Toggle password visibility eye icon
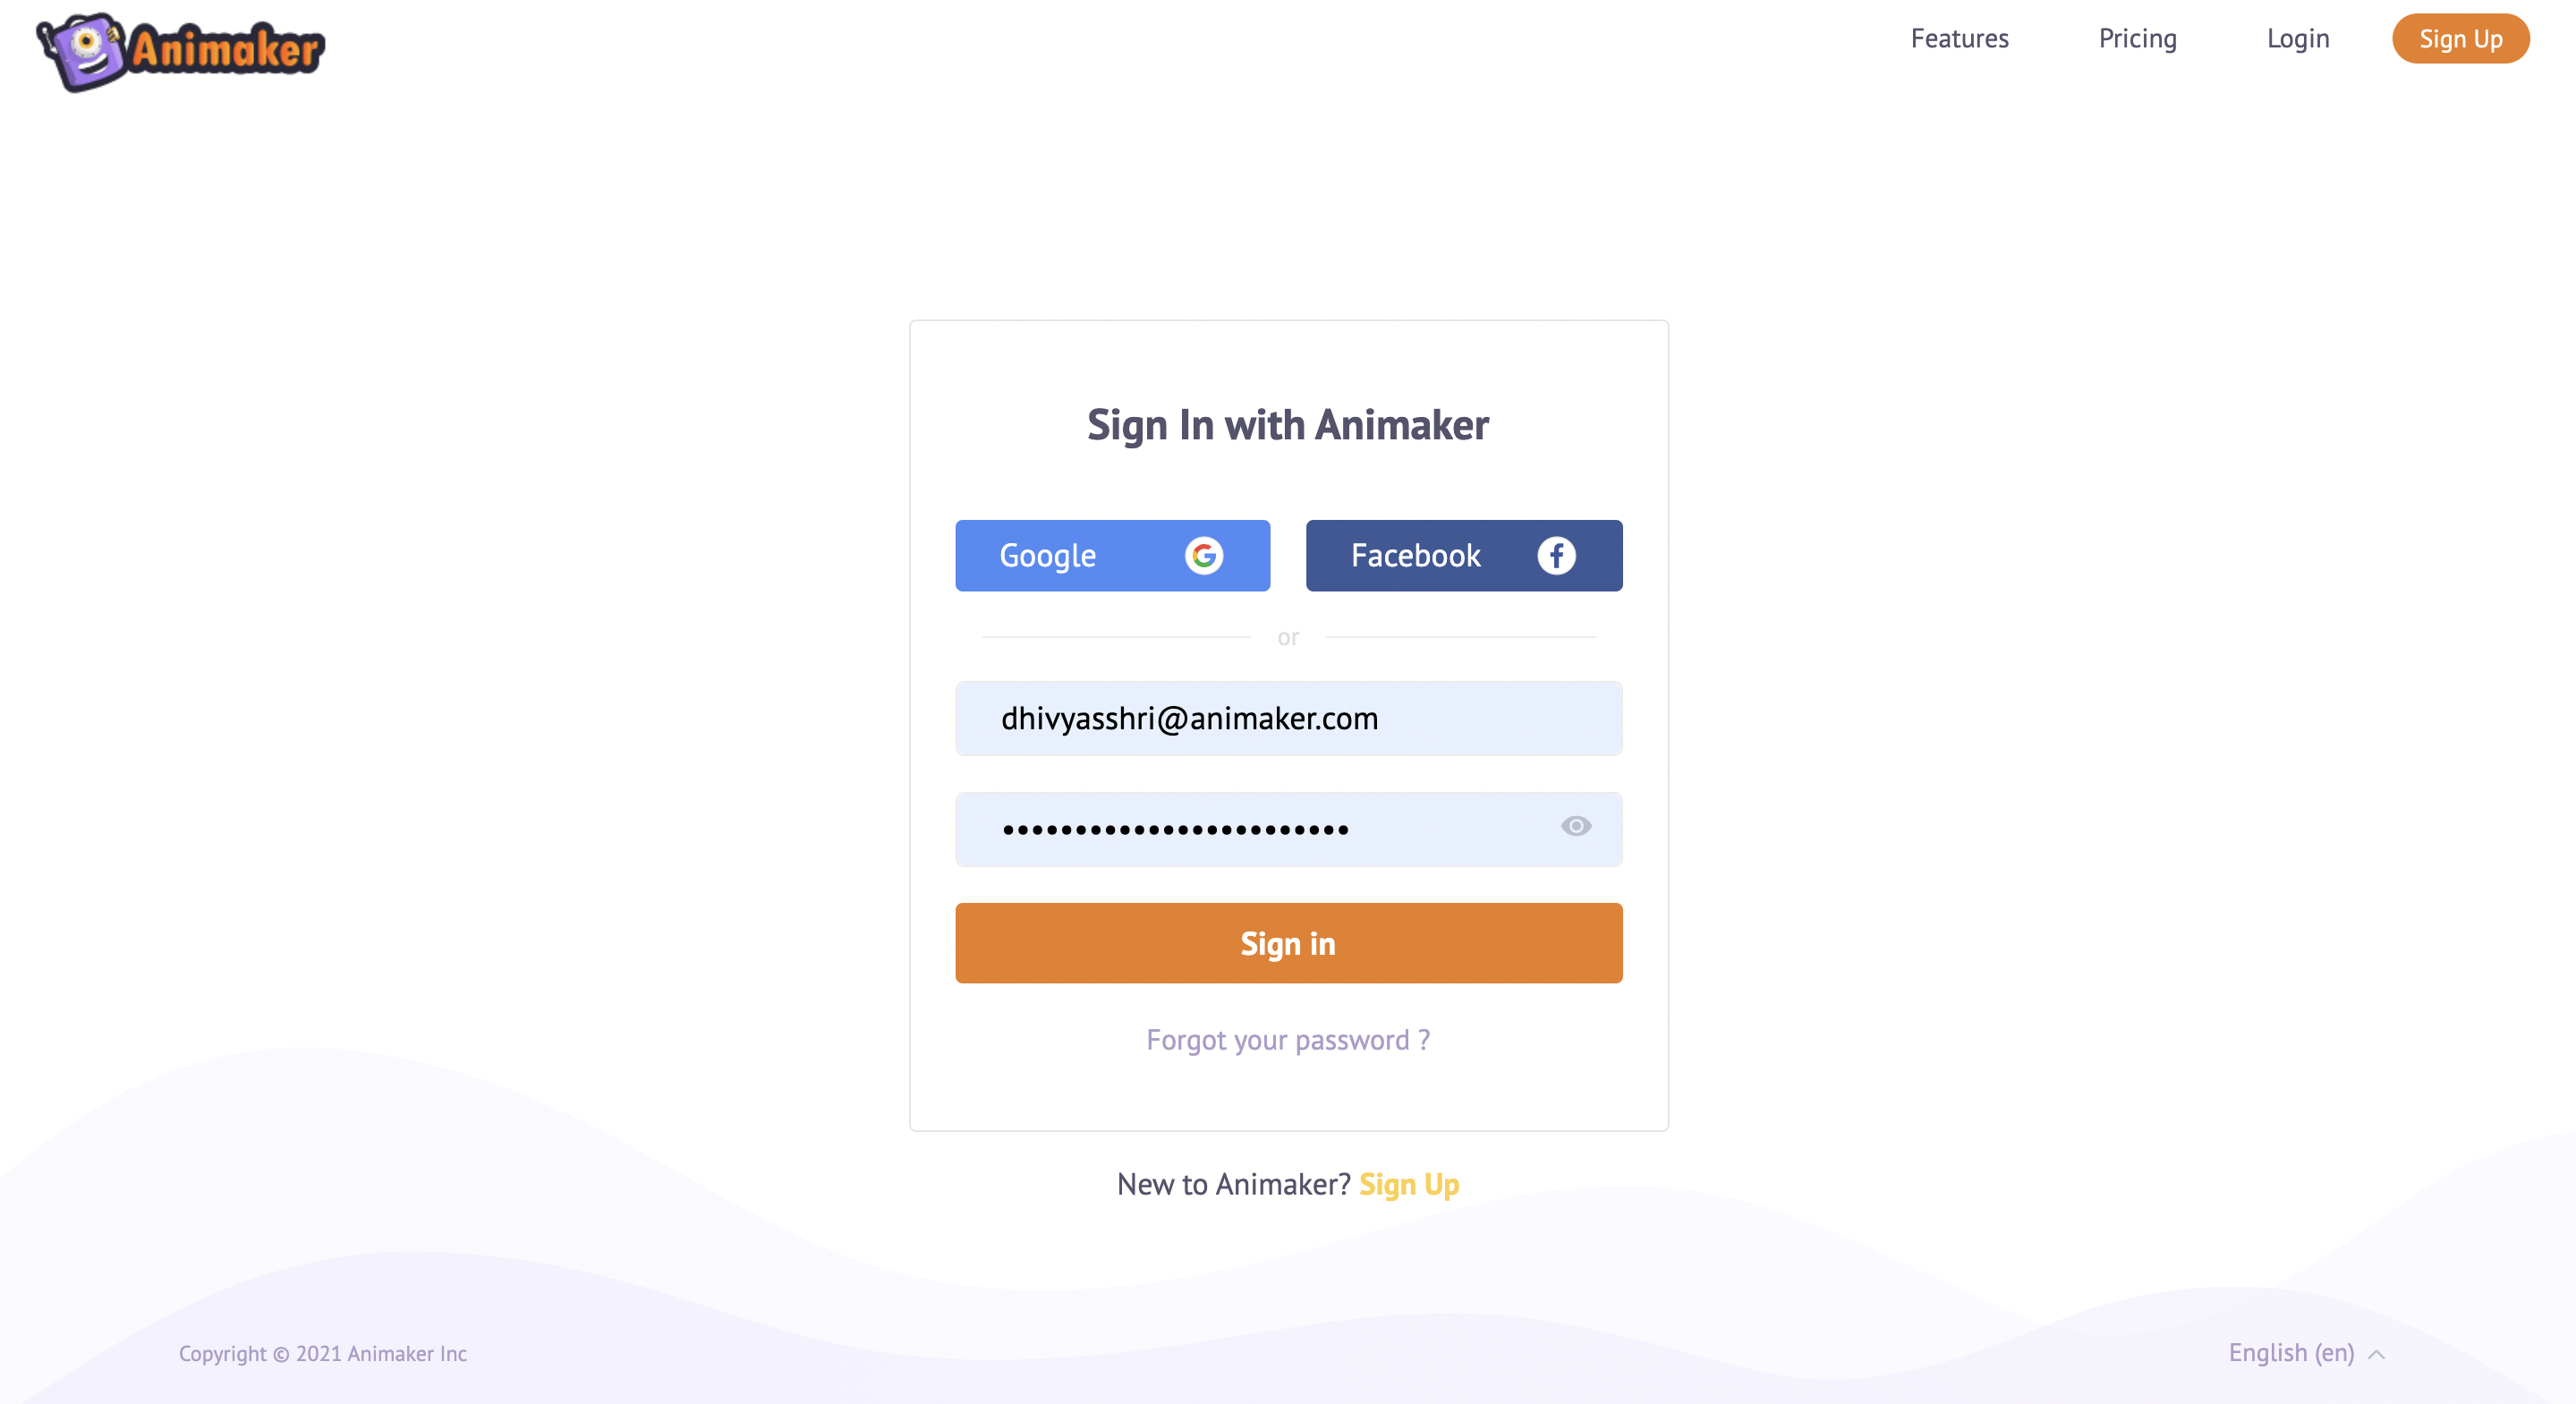This screenshot has height=1404, width=2576. click(1571, 827)
